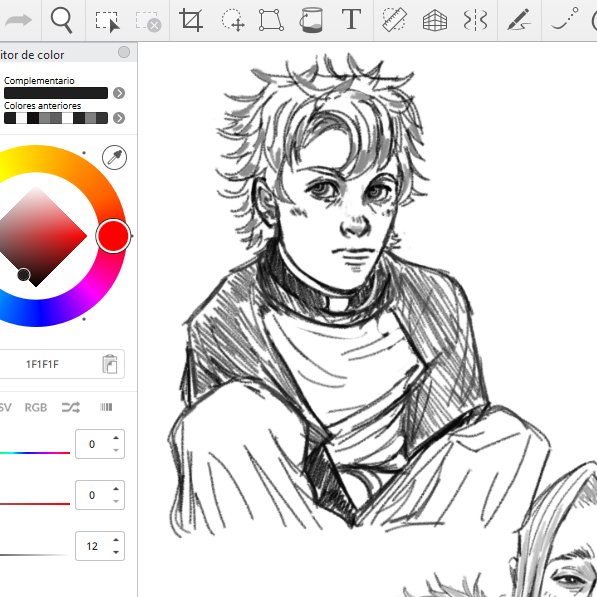Toggle the Steady Stroke pen tool
Image resolution: width=597 pixels, height=597 pixels.
click(519, 20)
